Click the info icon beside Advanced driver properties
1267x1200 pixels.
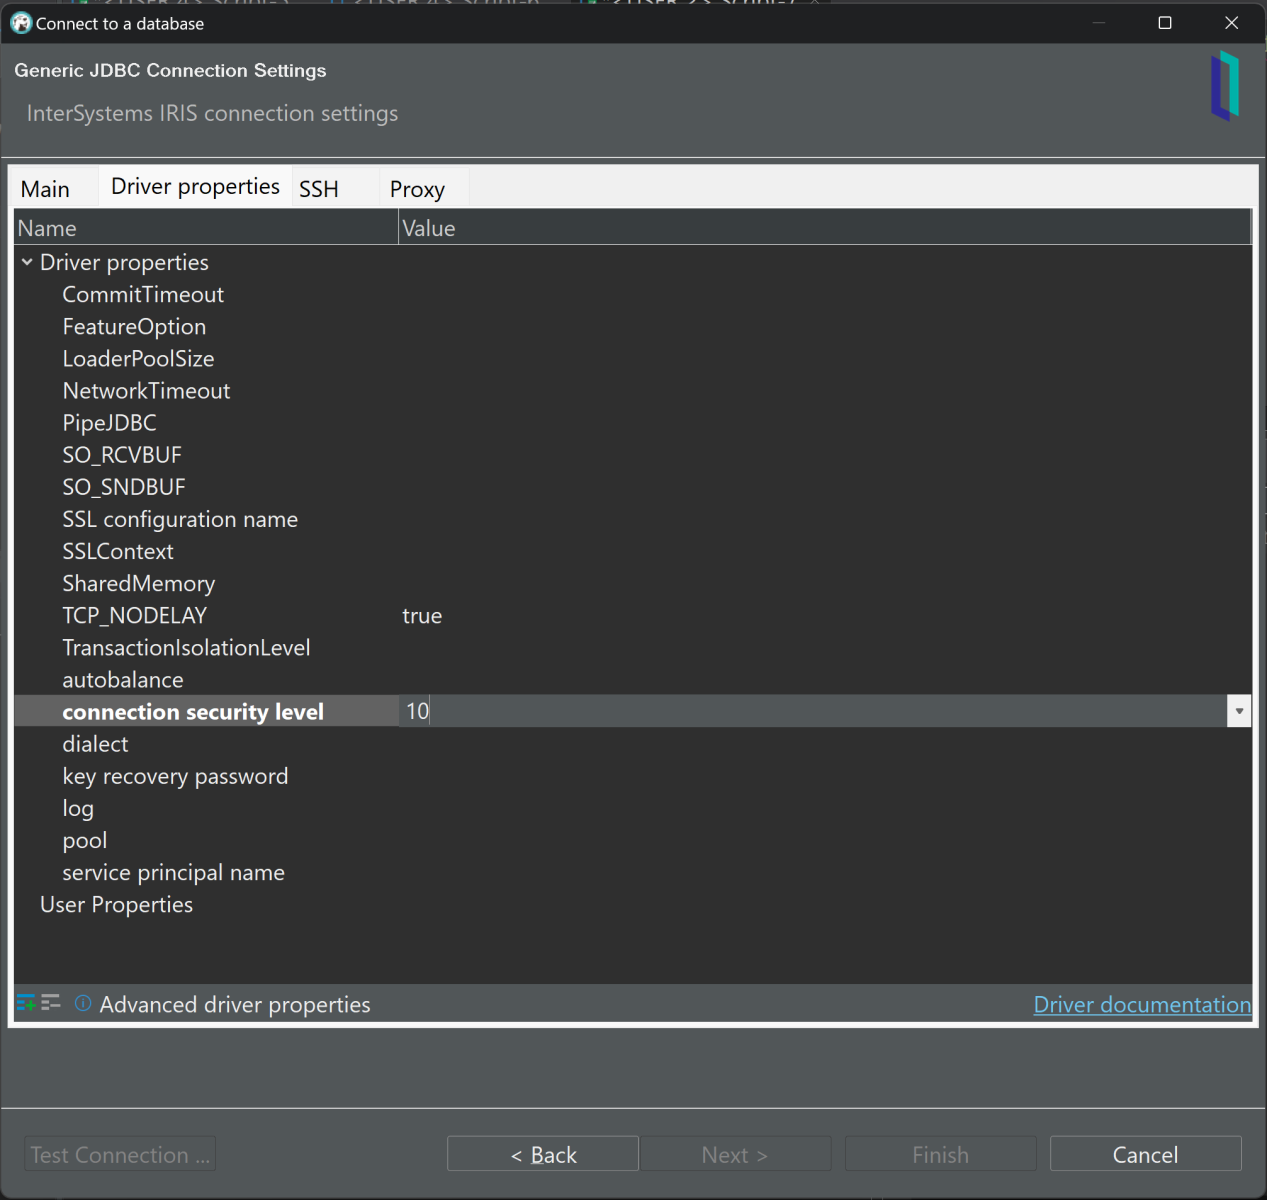pyautogui.click(x=83, y=1003)
